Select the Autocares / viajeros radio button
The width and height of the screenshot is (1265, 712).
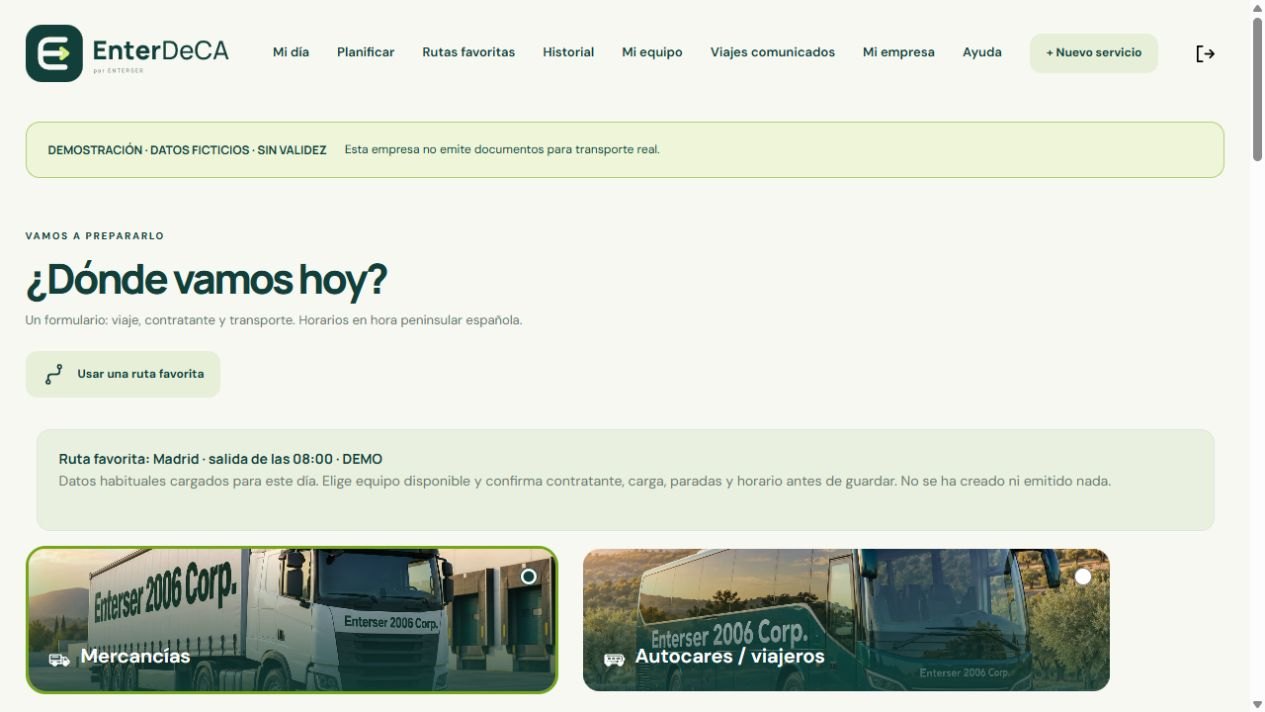(x=1083, y=576)
